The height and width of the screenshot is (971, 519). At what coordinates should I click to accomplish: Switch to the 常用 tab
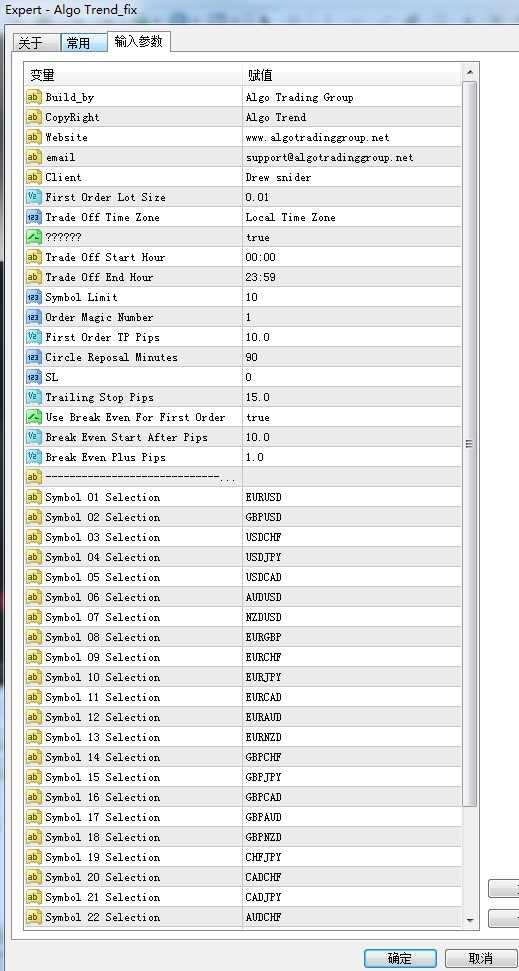click(x=84, y=43)
